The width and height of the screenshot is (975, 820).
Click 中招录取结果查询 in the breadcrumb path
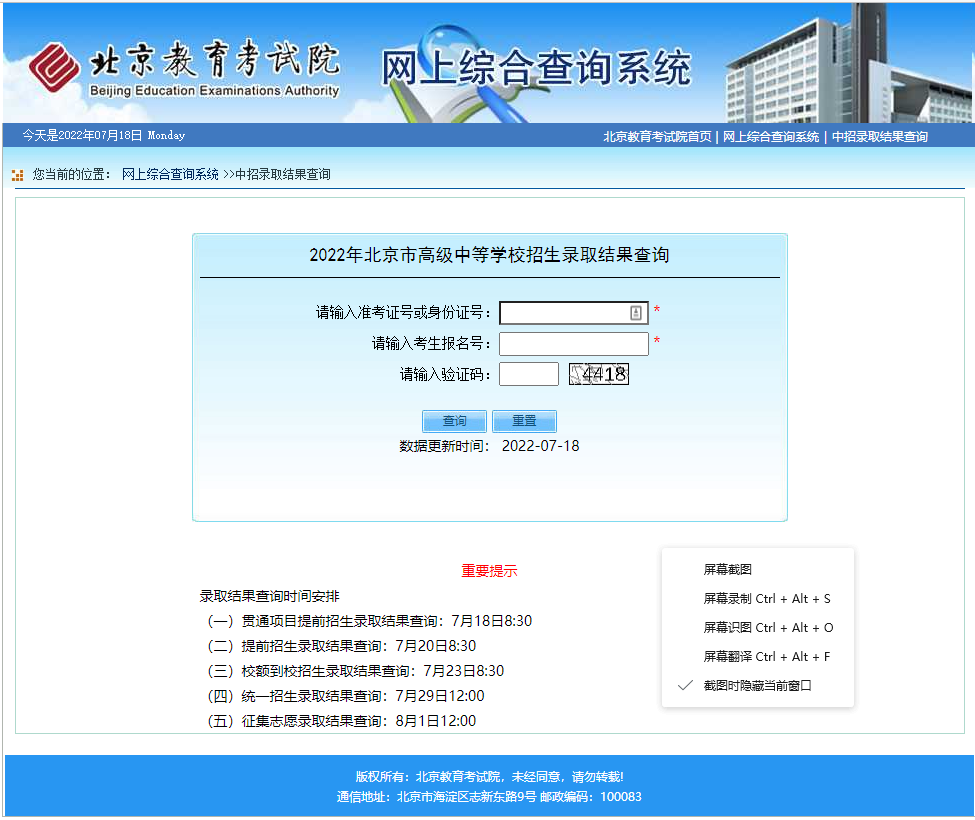pos(282,175)
